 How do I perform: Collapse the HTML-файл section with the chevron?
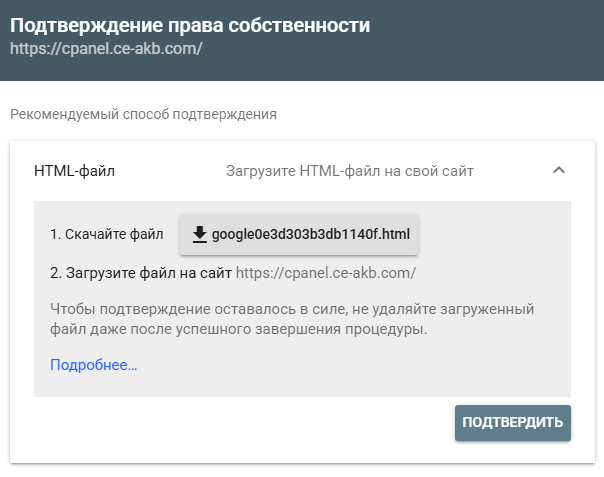(559, 170)
